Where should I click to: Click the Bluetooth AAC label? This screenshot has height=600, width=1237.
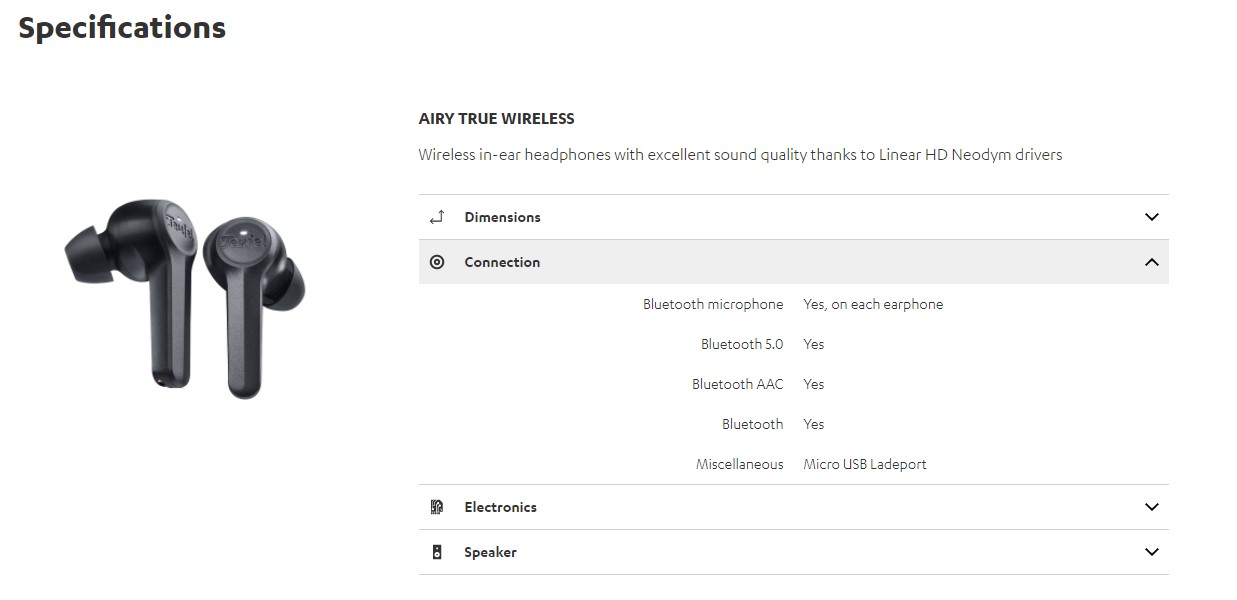tap(737, 384)
